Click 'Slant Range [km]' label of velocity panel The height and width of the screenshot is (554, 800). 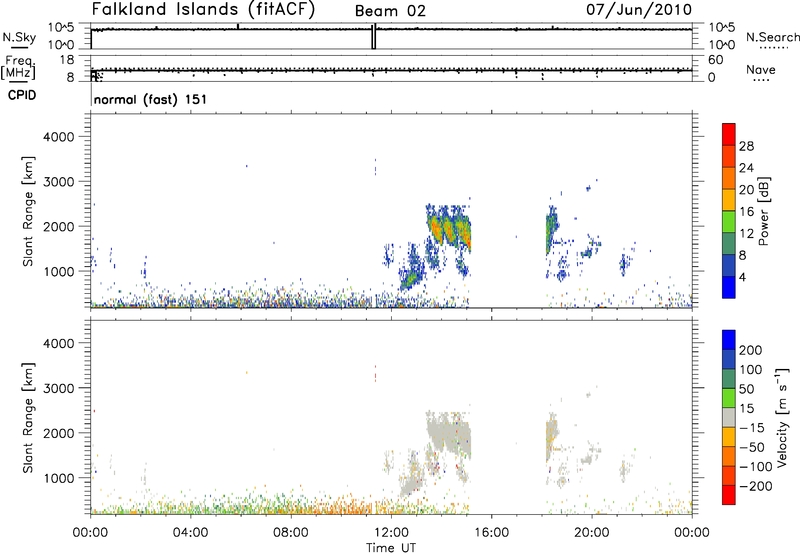point(28,417)
